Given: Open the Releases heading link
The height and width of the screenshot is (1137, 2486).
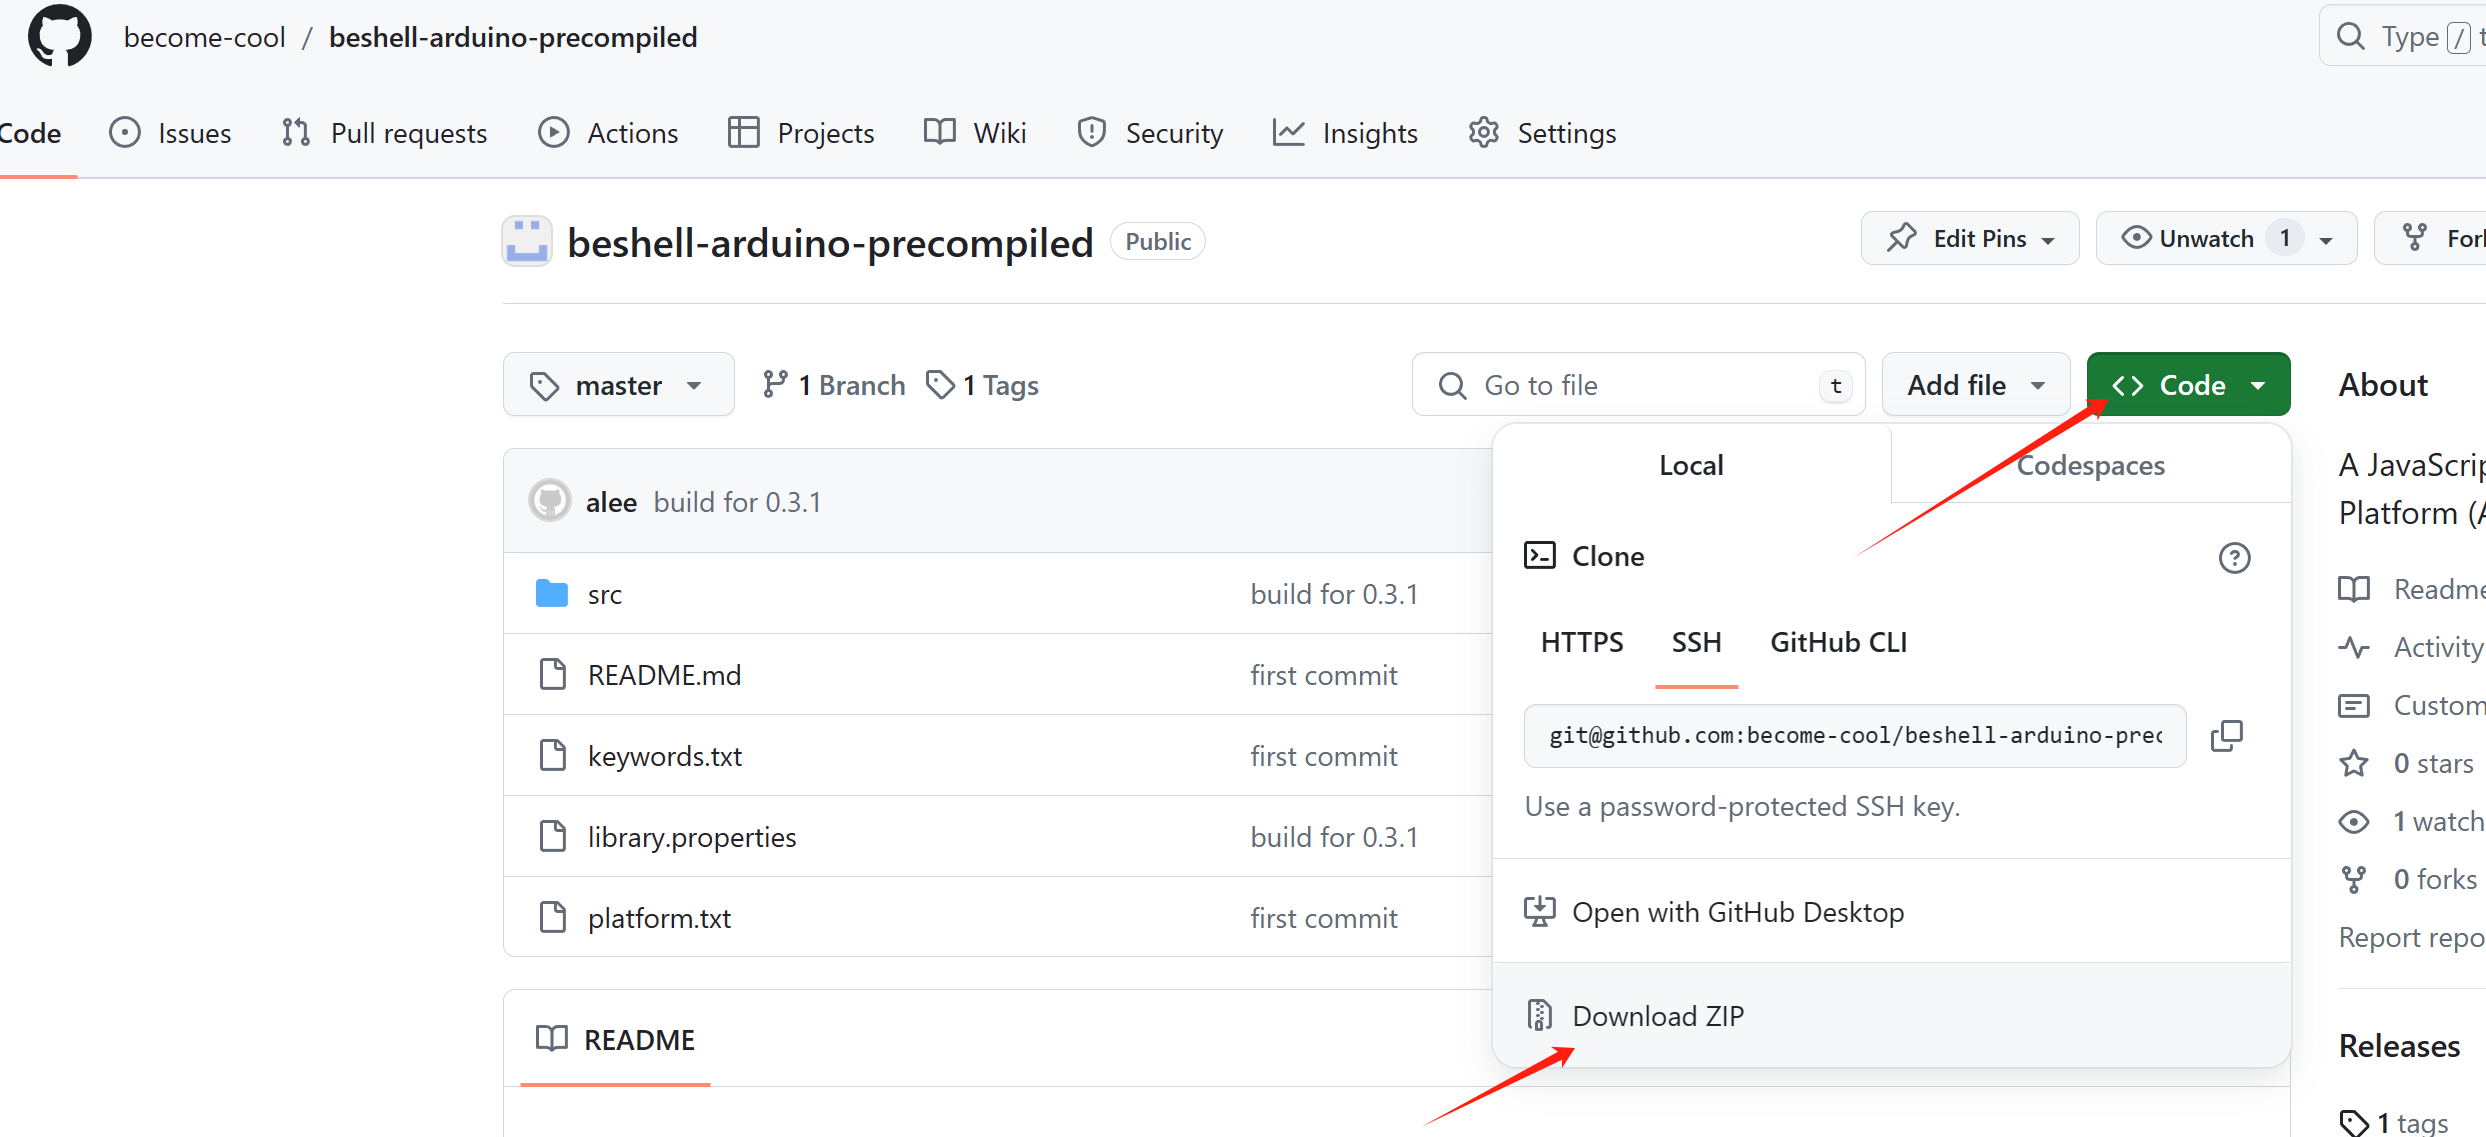Looking at the screenshot, I should 2399,1046.
